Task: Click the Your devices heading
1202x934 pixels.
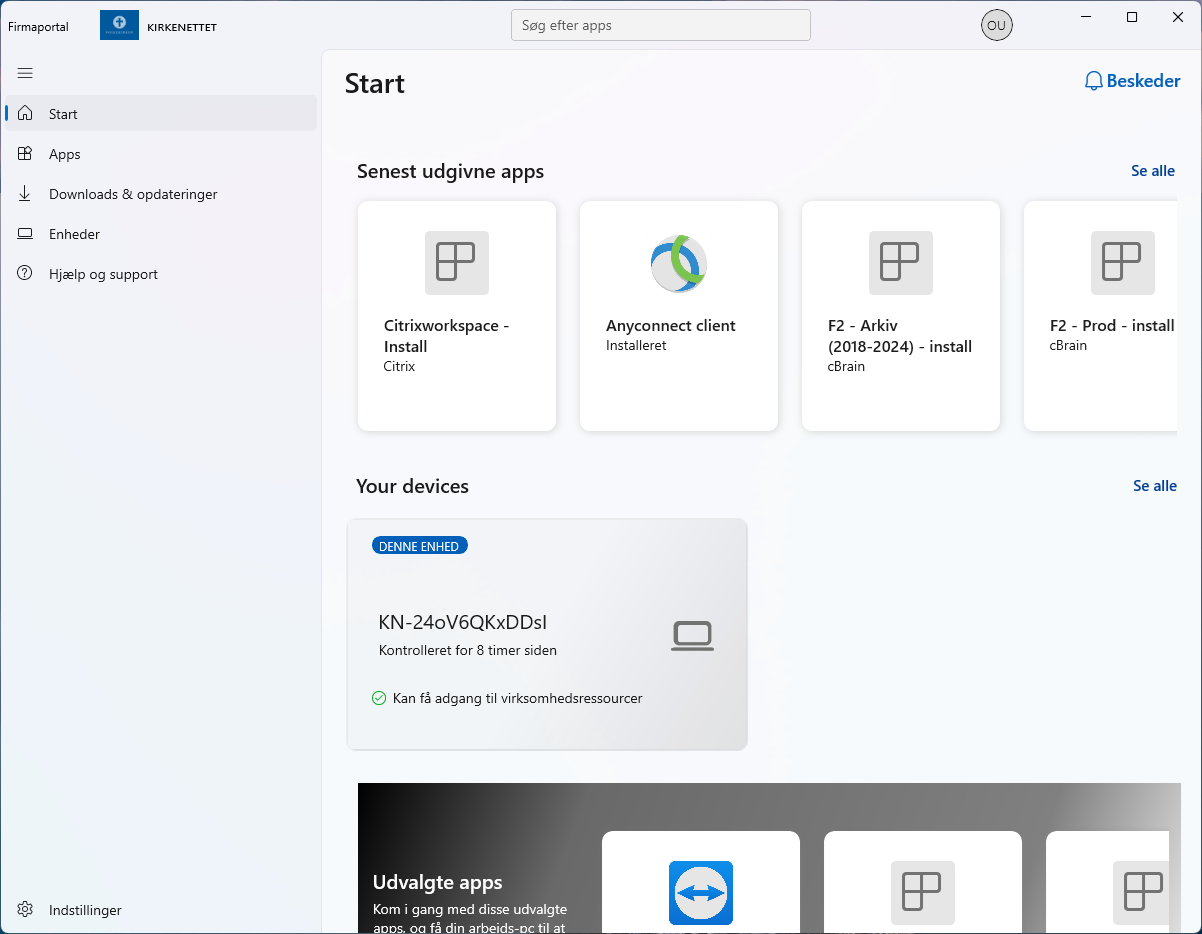Action: [x=412, y=486]
